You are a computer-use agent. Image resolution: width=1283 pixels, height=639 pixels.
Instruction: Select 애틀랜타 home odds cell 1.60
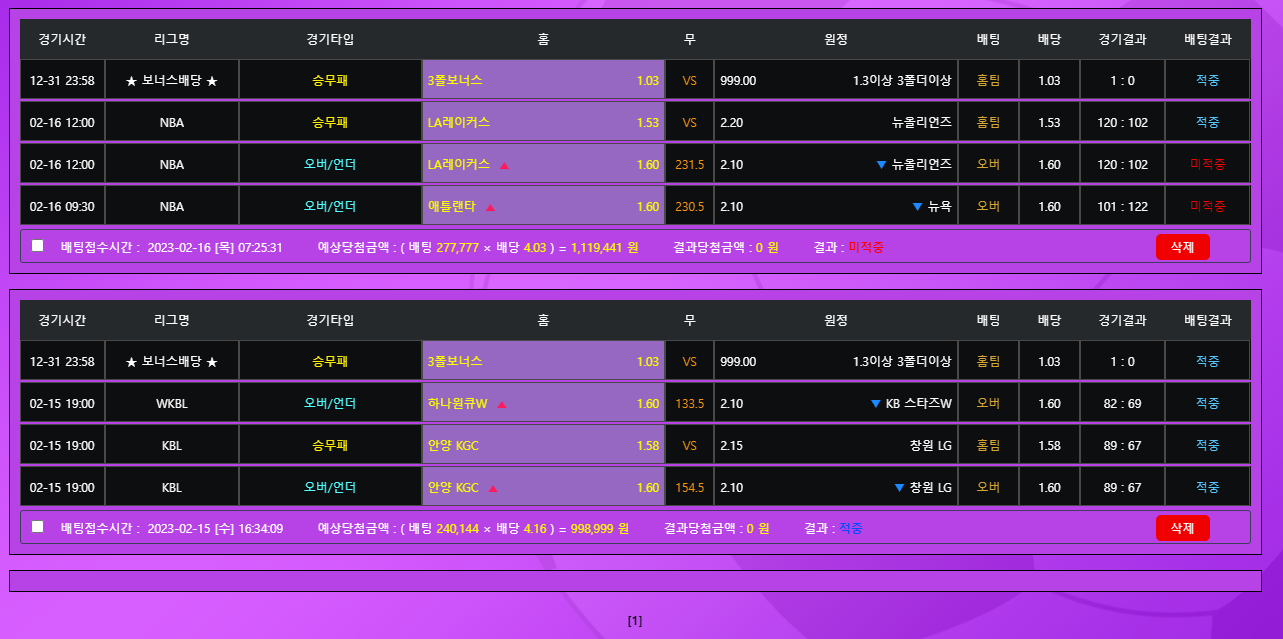pyautogui.click(x=543, y=207)
